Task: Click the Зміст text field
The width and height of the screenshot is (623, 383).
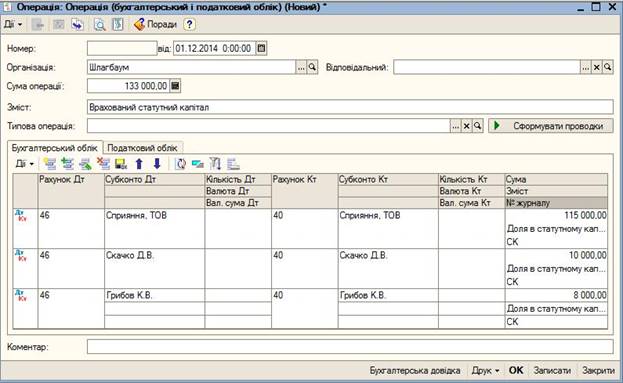Action: click(350, 107)
